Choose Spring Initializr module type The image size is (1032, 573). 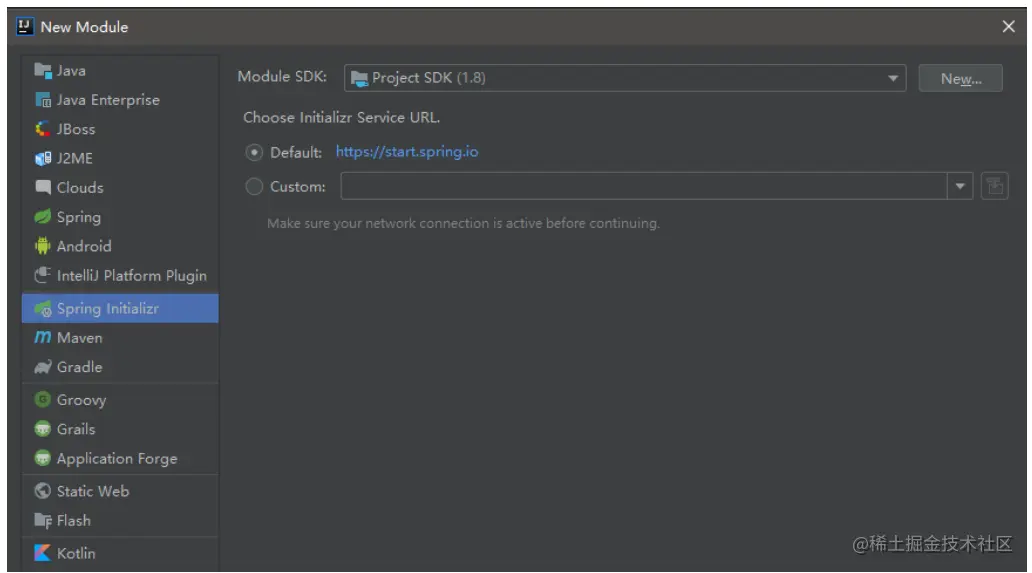tap(120, 309)
